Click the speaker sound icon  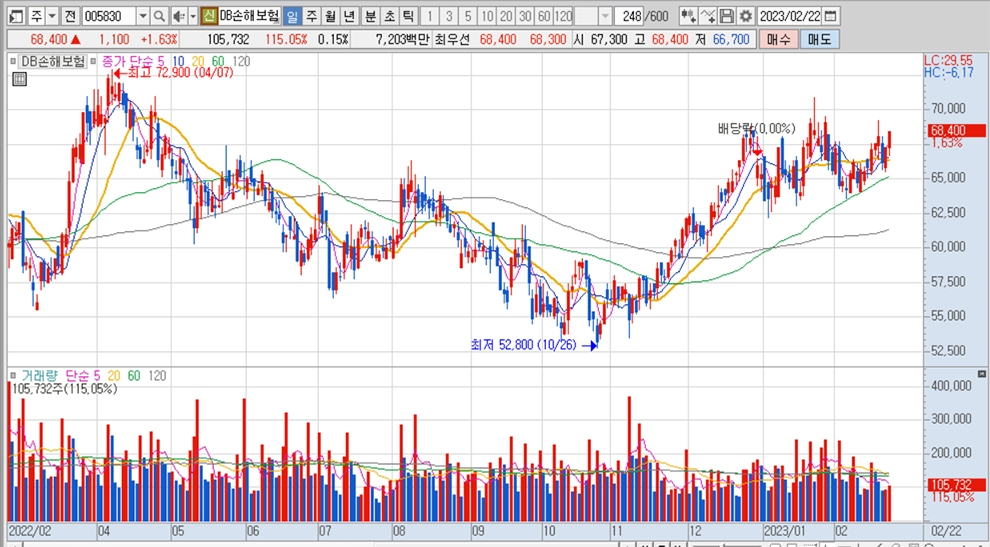pyautogui.click(x=177, y=17)
